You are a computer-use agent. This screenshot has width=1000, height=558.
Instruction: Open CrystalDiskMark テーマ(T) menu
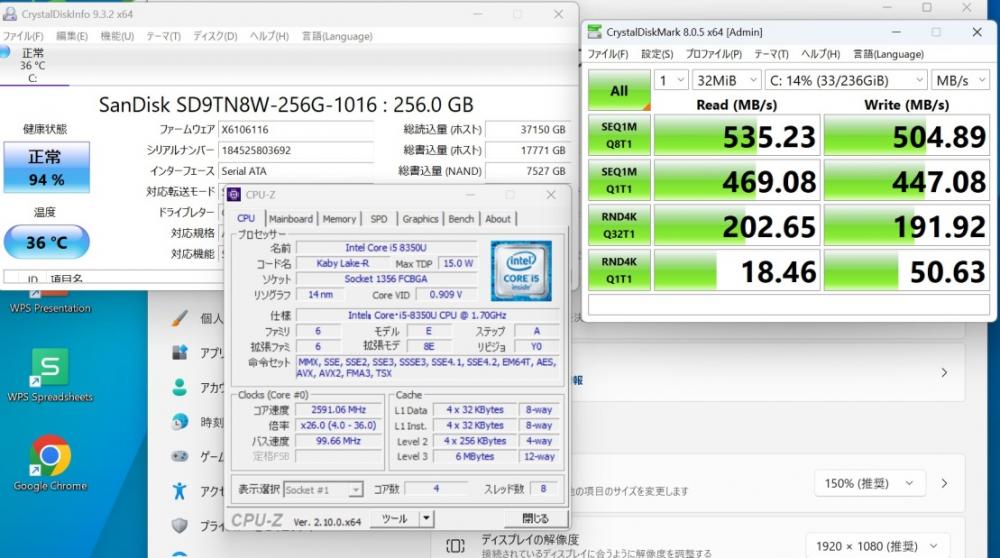[771, 54]
